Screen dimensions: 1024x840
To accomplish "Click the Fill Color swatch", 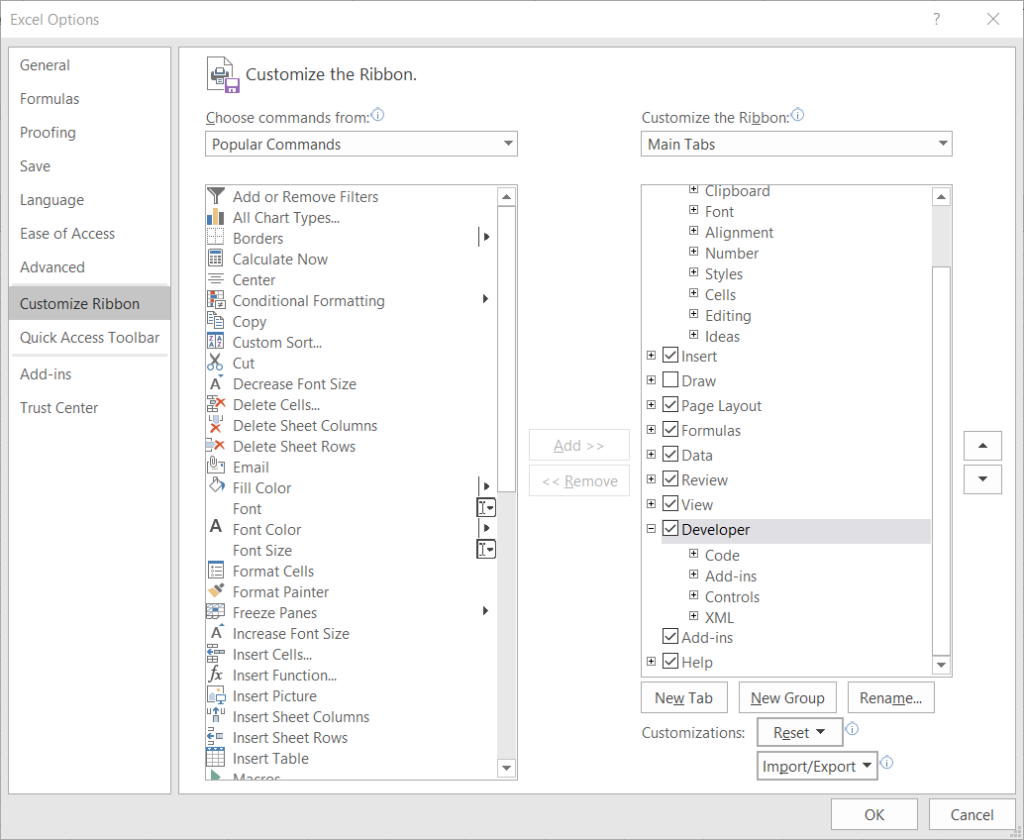I will pyautogui.click(x=218, y=487).
